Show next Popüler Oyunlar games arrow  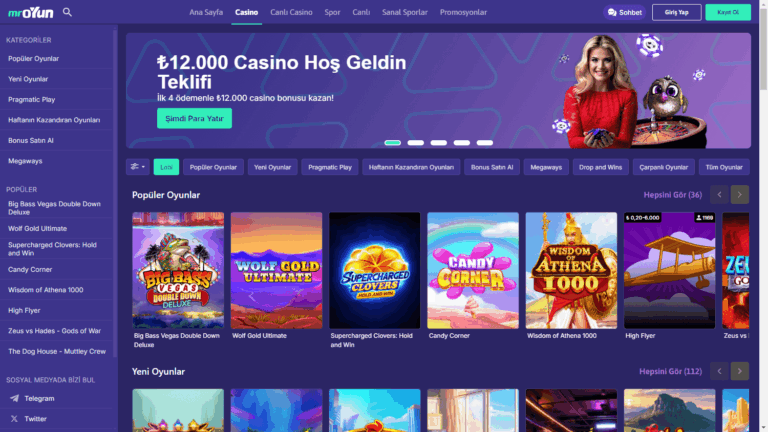click(x=740, y=194)
